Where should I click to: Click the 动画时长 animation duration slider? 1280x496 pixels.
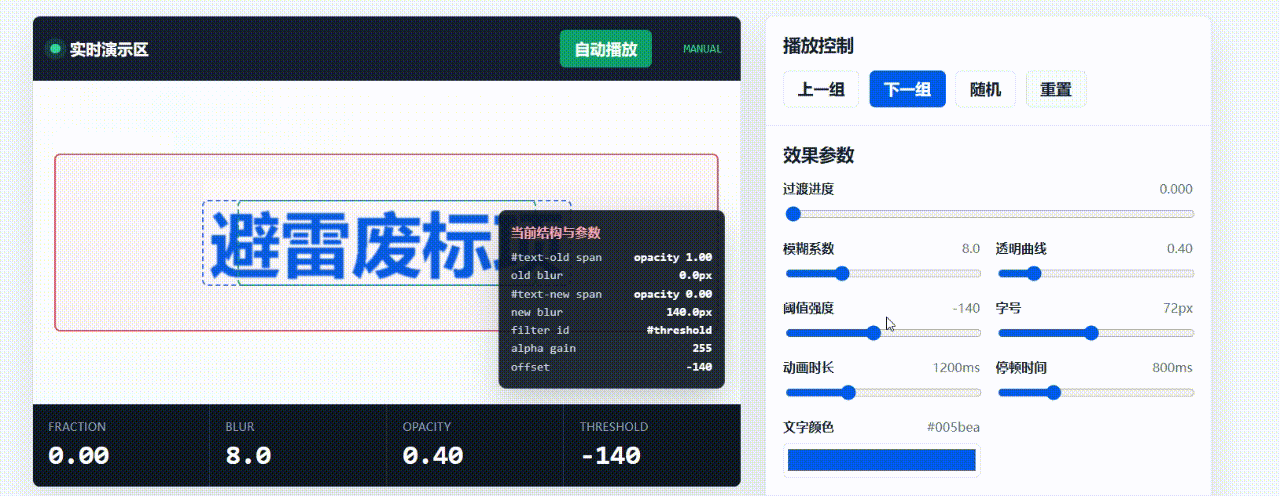tap(882, 392)
